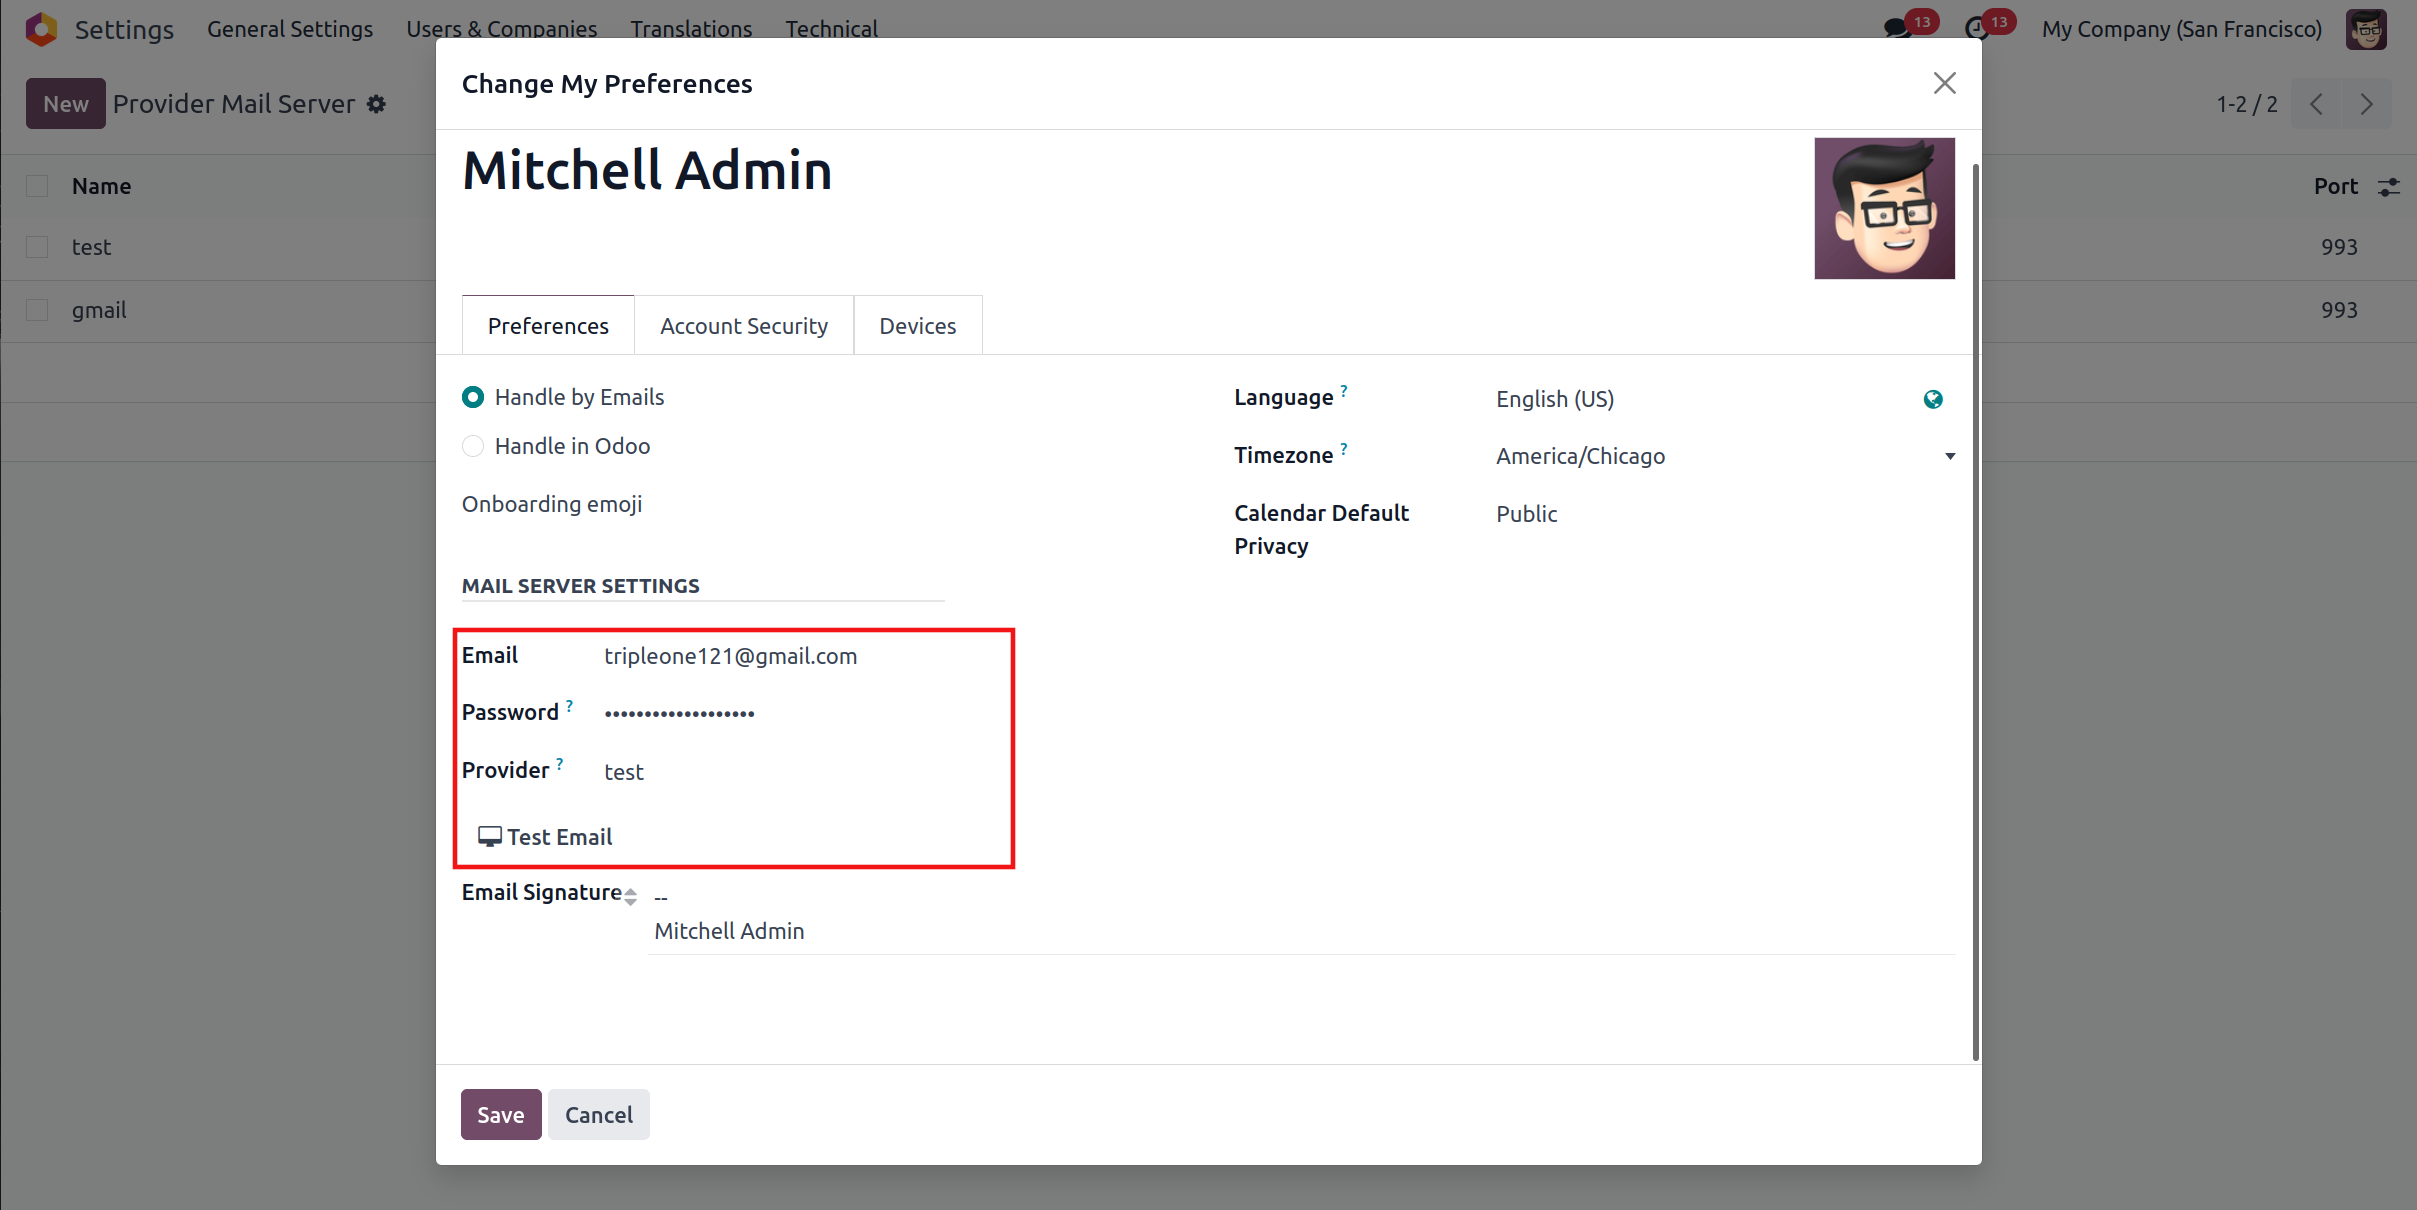The image size is (2417, 1210).
Task: Select the Handle in Odoo radio button
Action: (x=473, y=446)
